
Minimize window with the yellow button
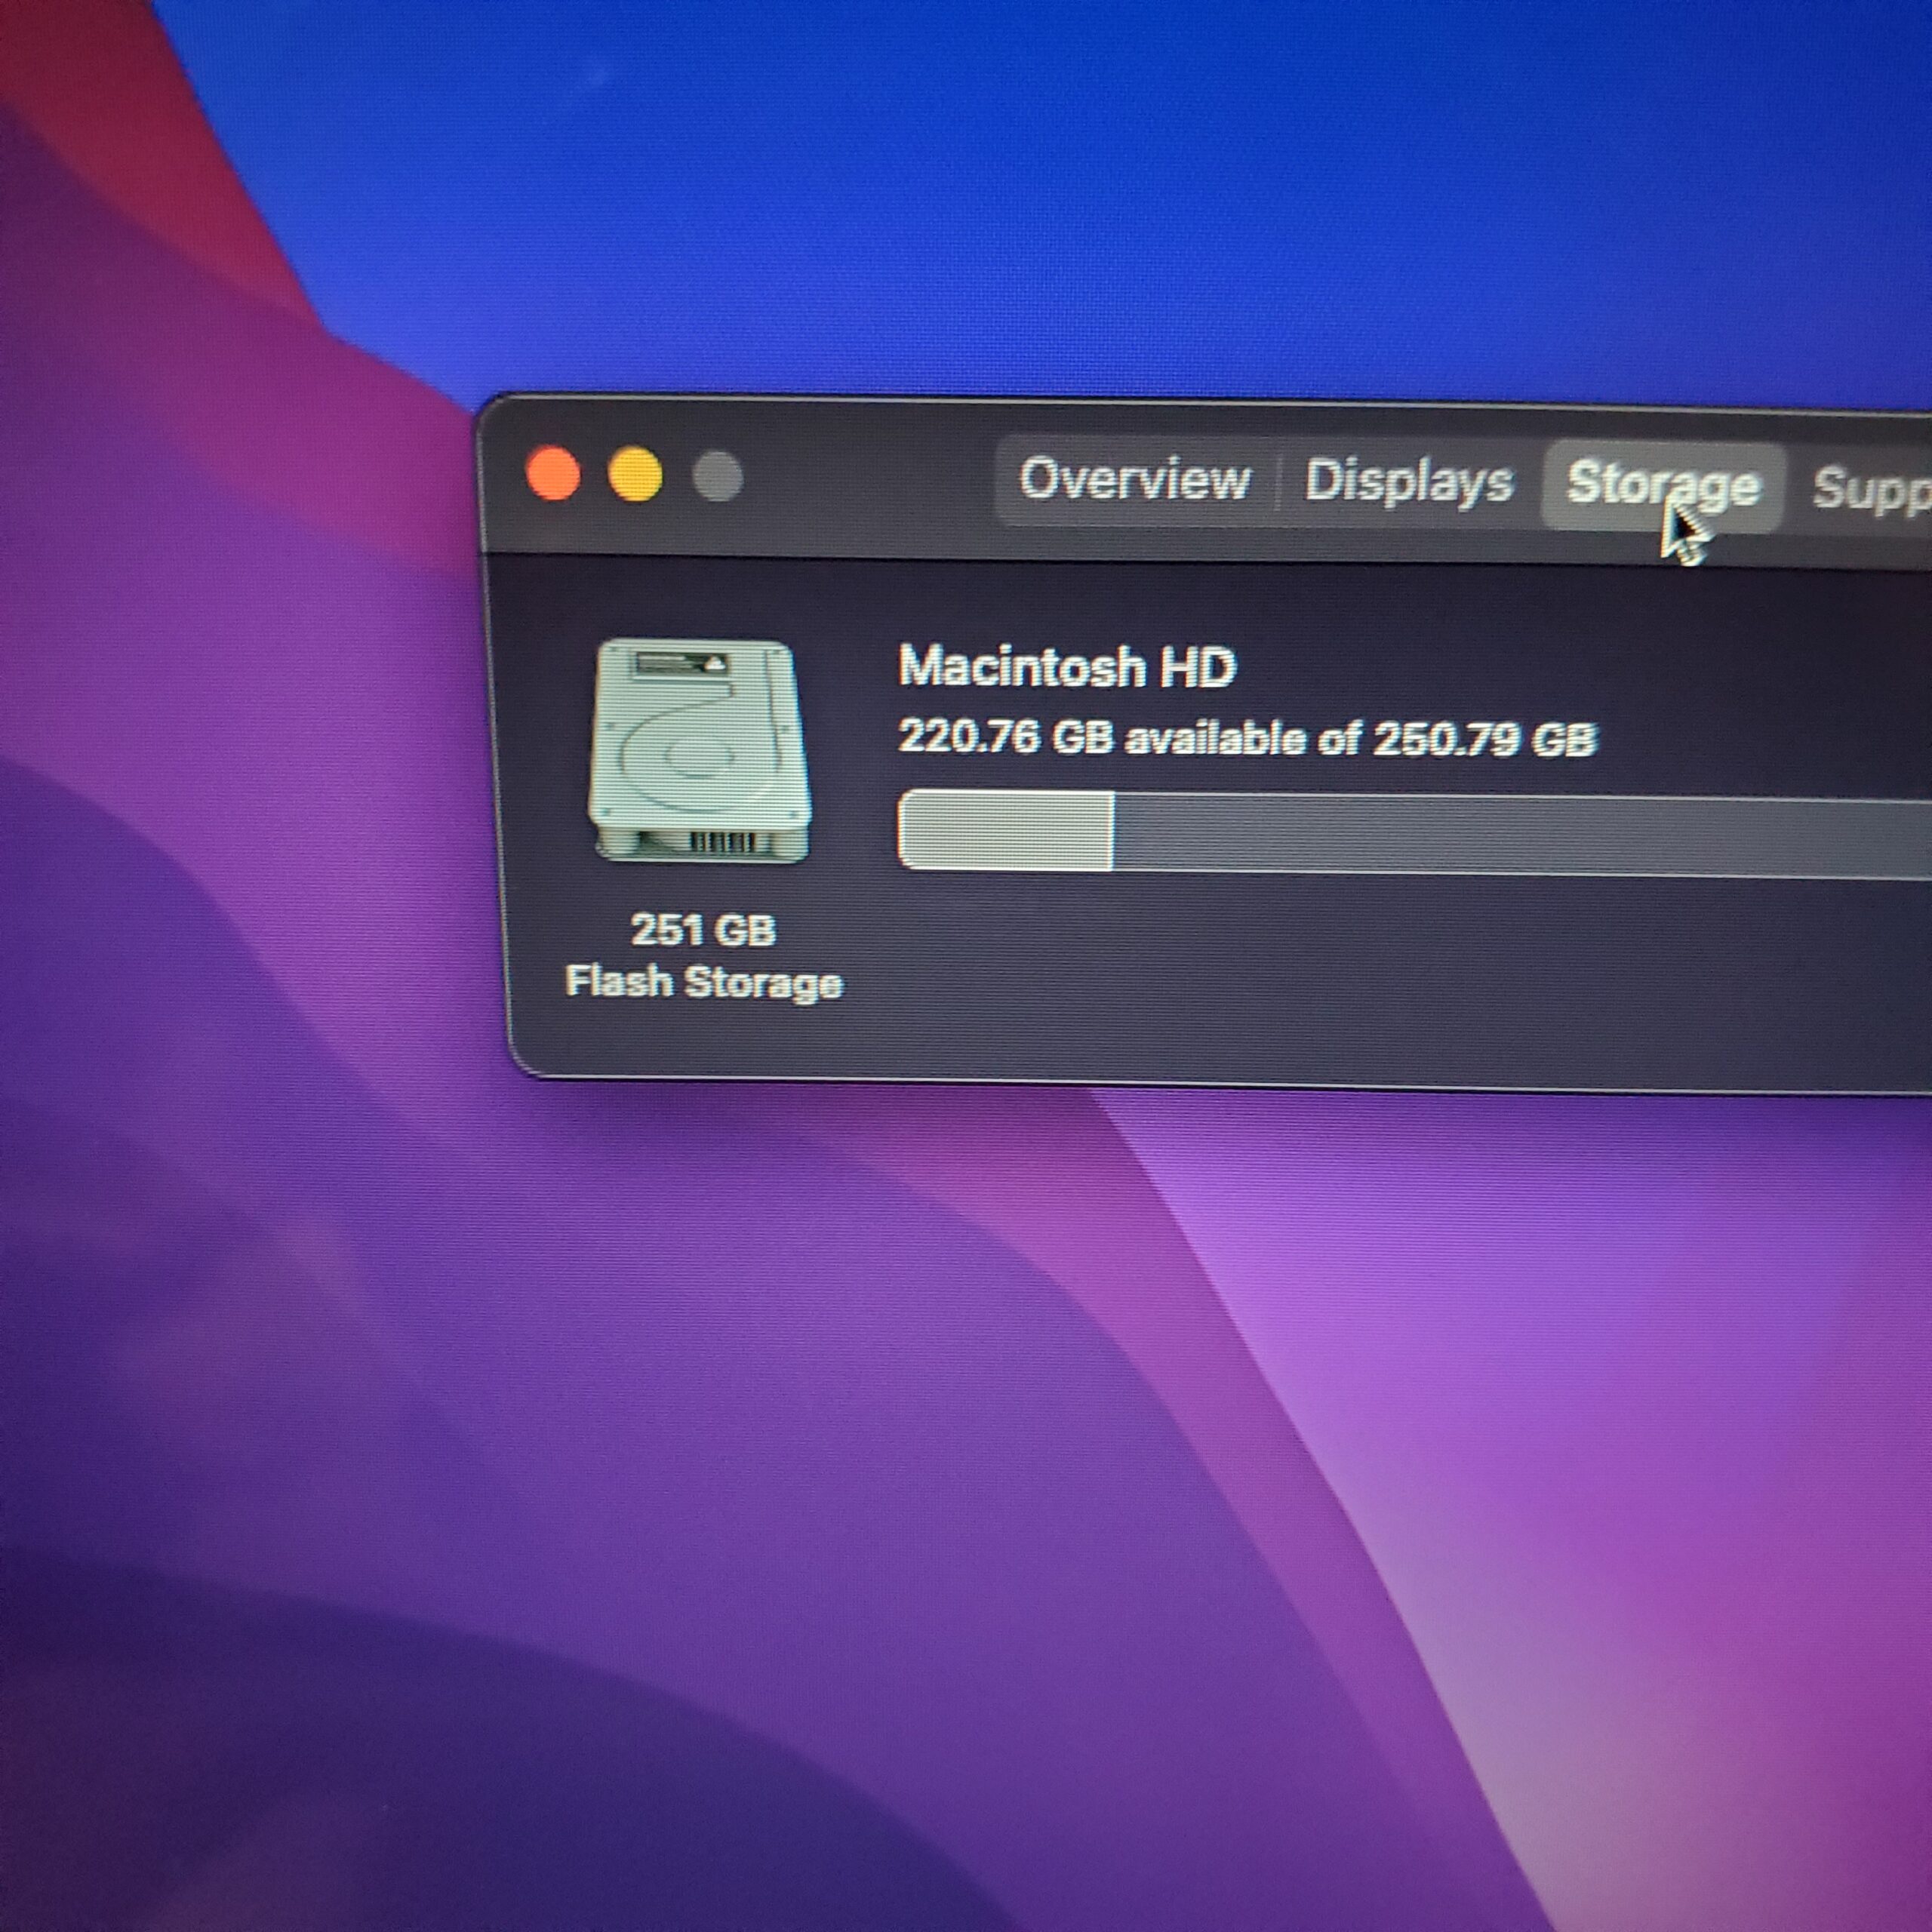coord(636,475)
